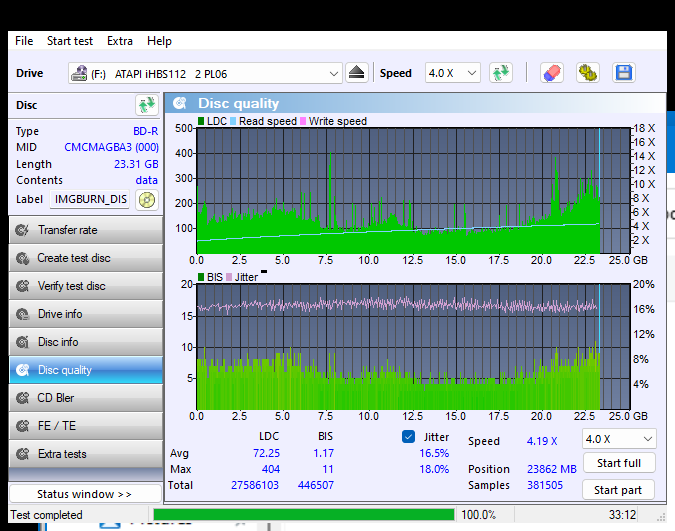The image size is (675, 531).
Task: Open the CD Bler test
Action: (86, 398)
